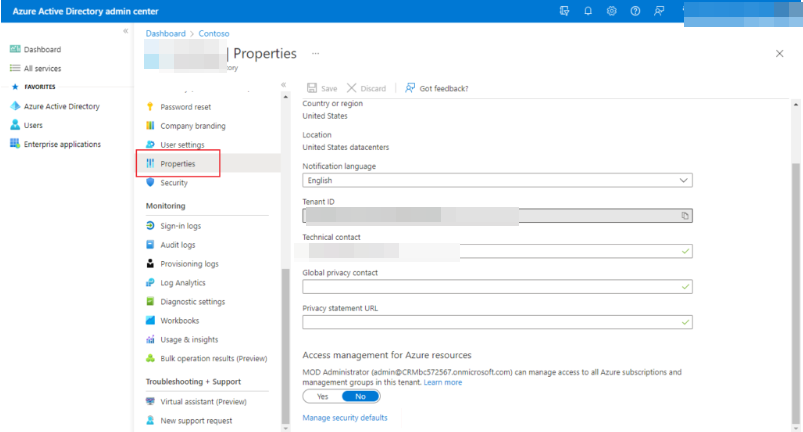Screen dimensions: 803x432
Task: Click the Usage & insights icon
Action: [150, 339]
